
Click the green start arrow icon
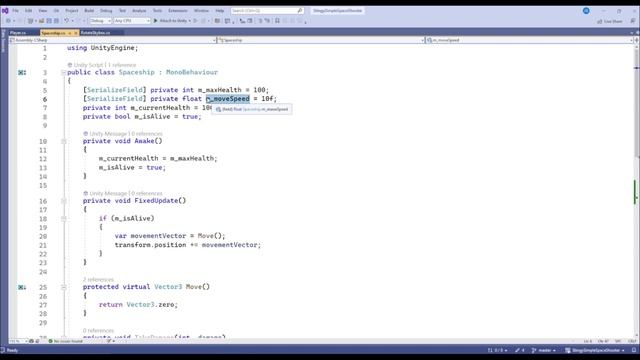click(156, 20)
